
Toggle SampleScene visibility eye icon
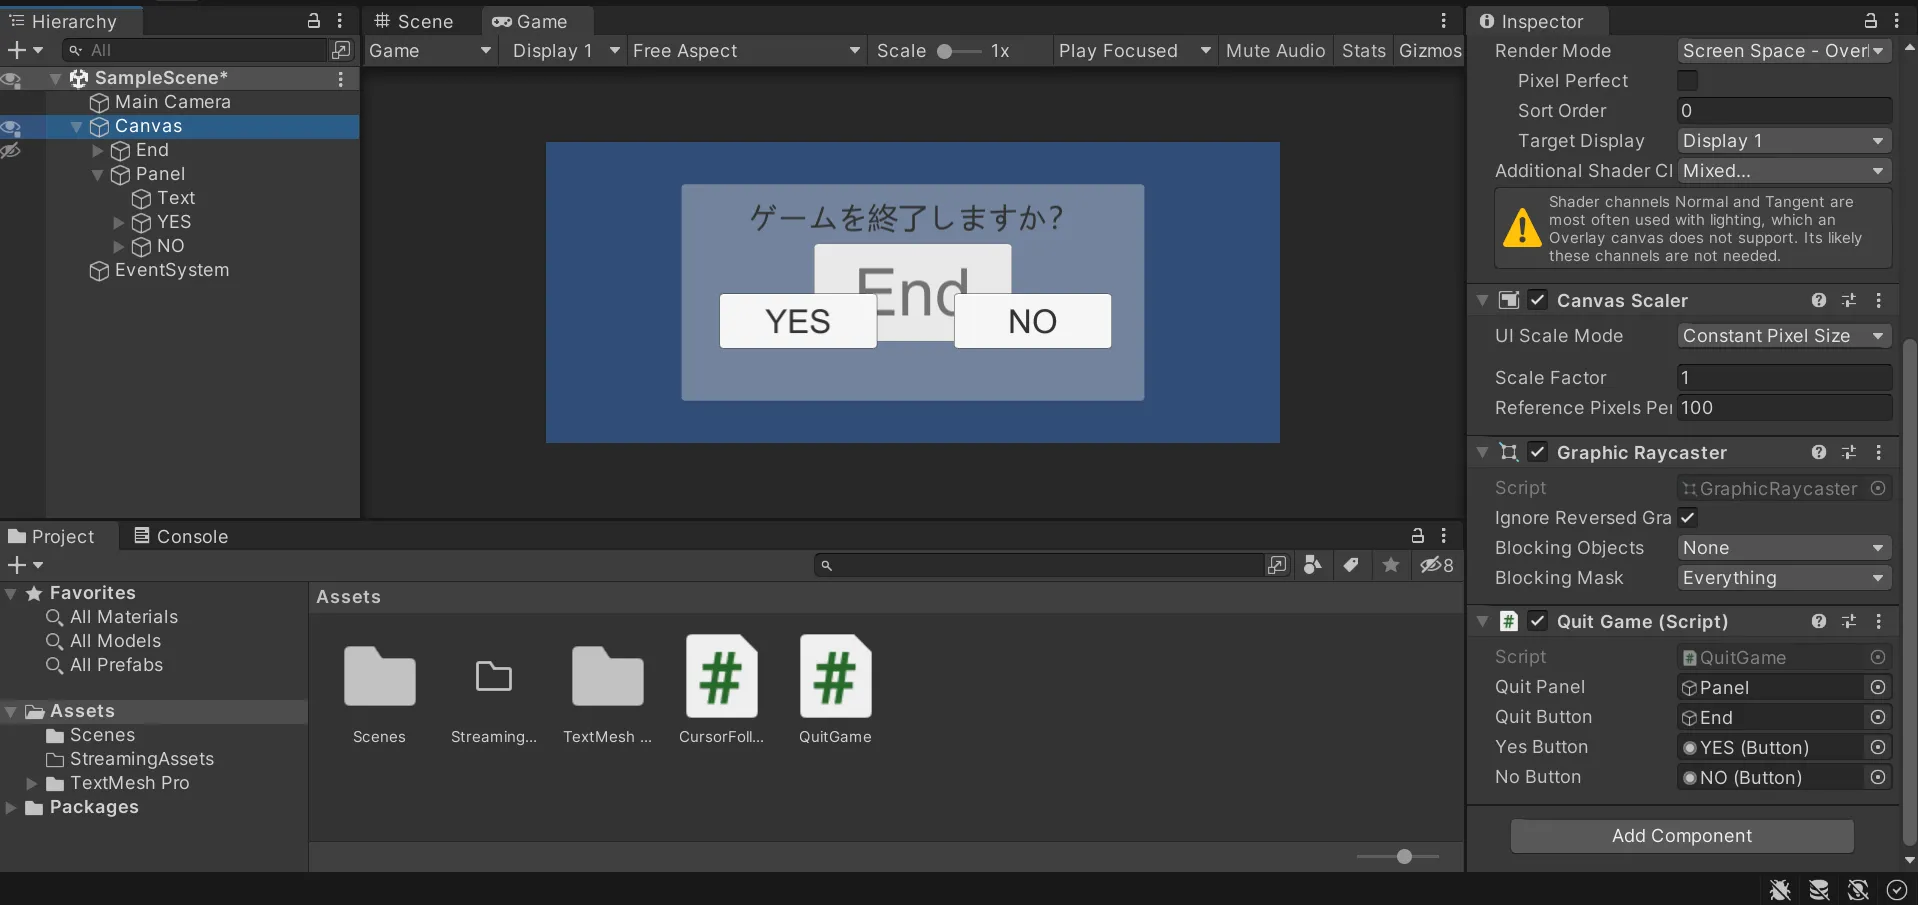point(11,79)
